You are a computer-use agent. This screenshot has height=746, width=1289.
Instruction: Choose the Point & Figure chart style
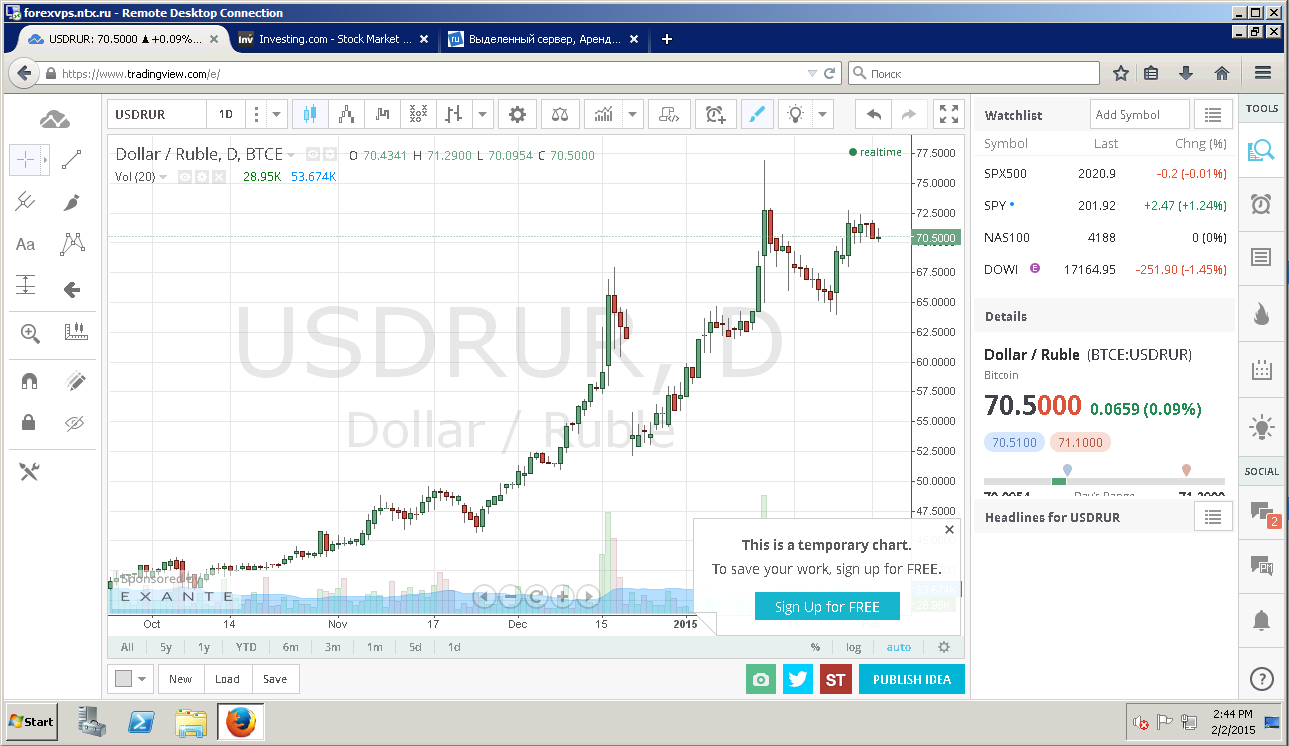coord(417,114)
